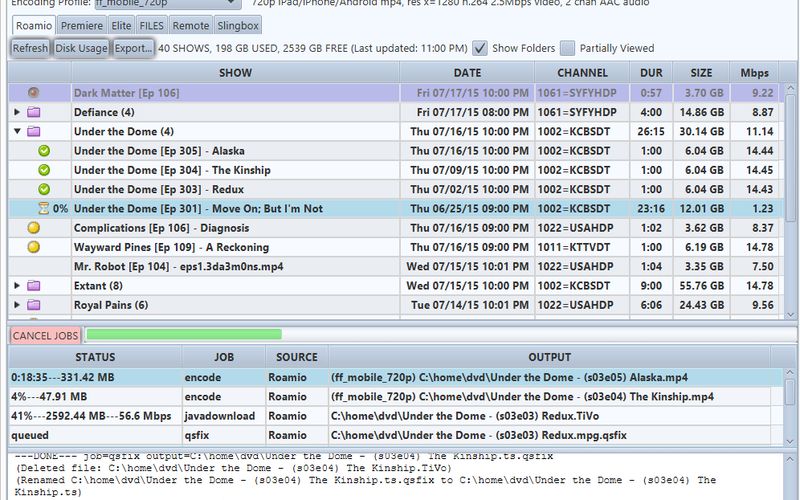Viewport: 800px width, 500px height.
Task: Click the Redux.TiVo output path
Action: click(x=465, y=416)
